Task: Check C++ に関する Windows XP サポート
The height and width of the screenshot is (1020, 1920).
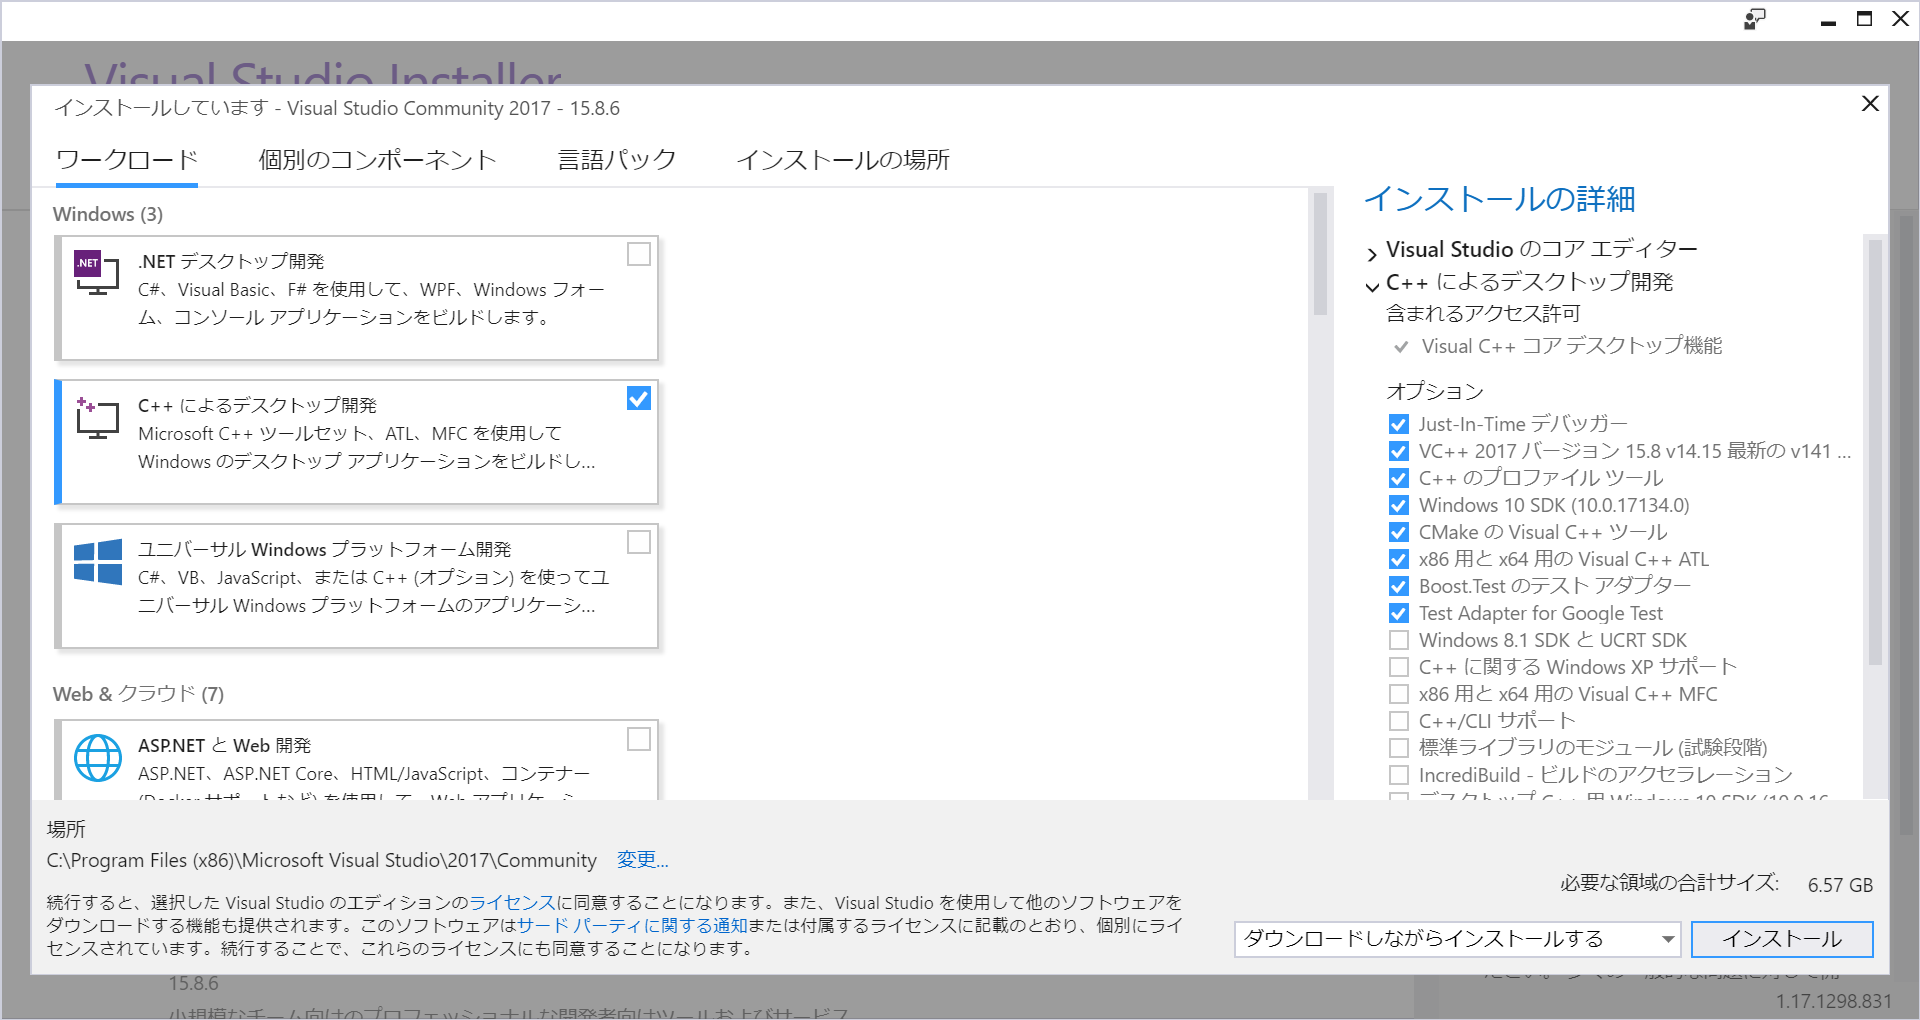Action: pos(1399,667)
